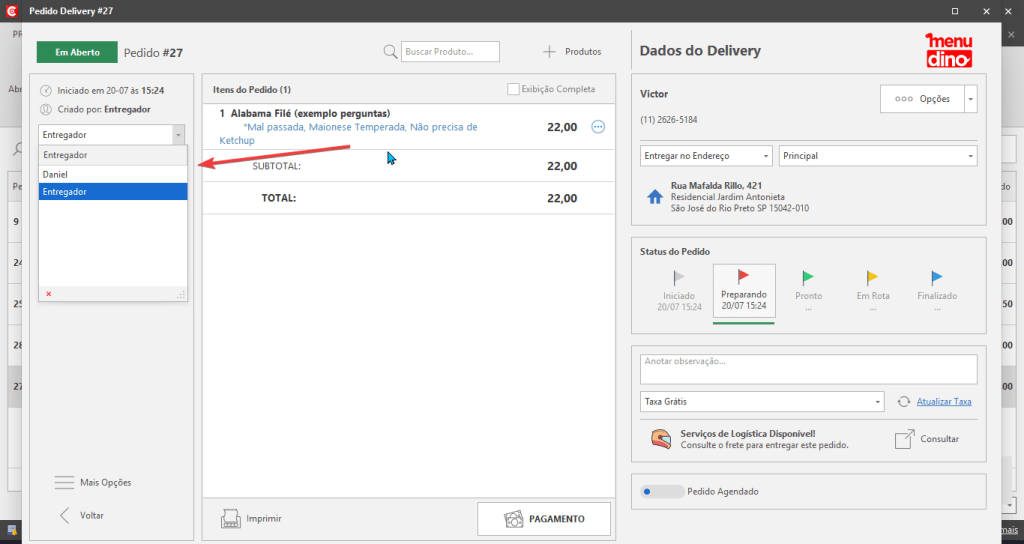Choose Entregador highlighted list entry

(113, 191)
